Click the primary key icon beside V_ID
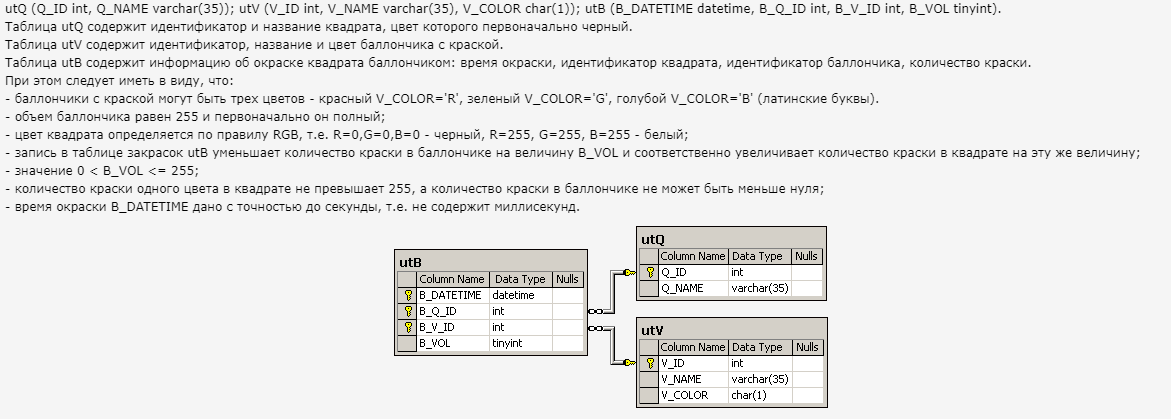The image size is (1171, 419). coord(650,364)
